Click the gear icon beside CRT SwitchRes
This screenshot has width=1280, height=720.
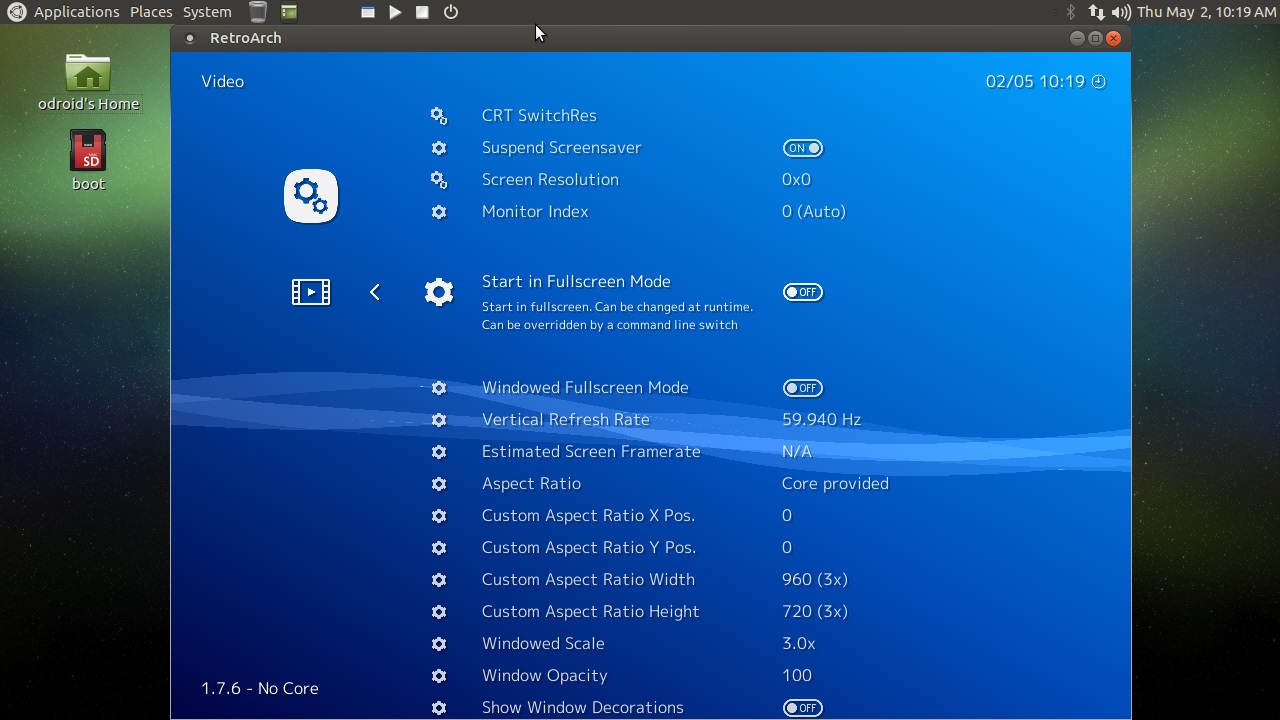point(439,116)
